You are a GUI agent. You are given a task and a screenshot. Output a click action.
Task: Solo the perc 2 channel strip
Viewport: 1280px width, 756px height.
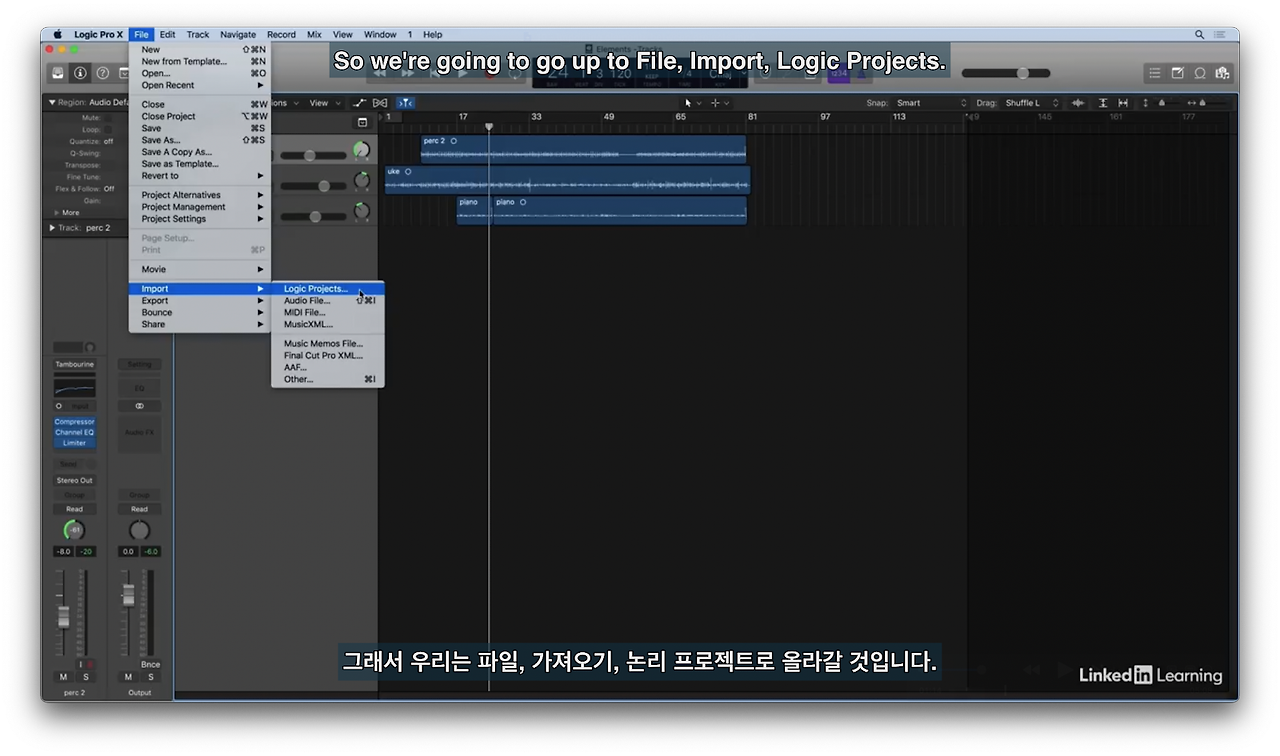point(85,677)
